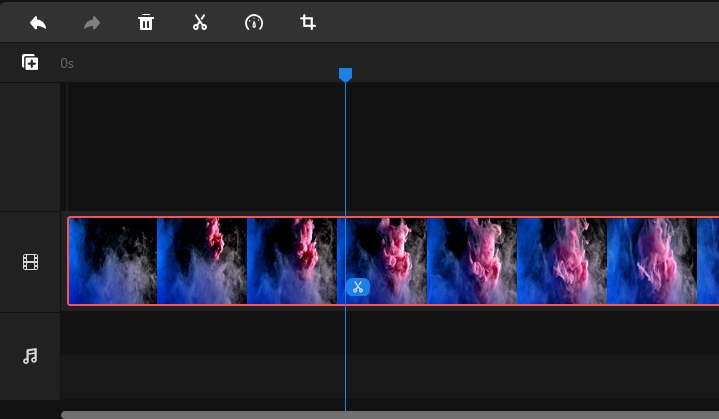Open the speed gauge control
The image size is (719, 419).
pyautogui.click(x=254, y=22)
